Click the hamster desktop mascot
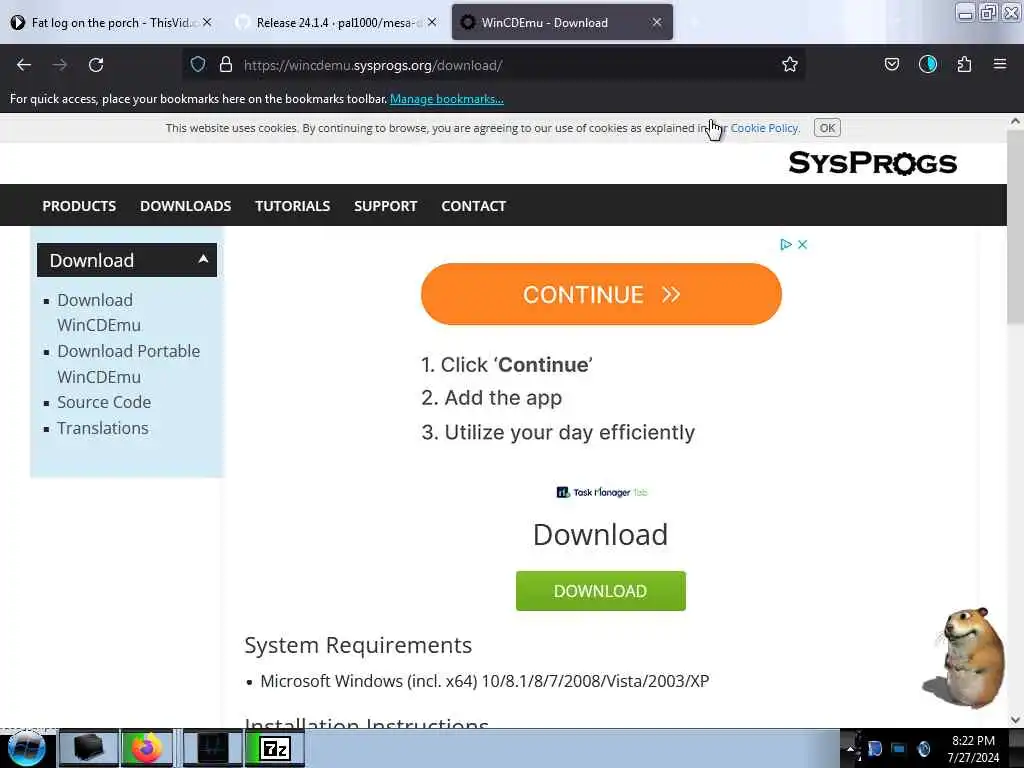1024x768 pixels. click(x=965, y=657)
